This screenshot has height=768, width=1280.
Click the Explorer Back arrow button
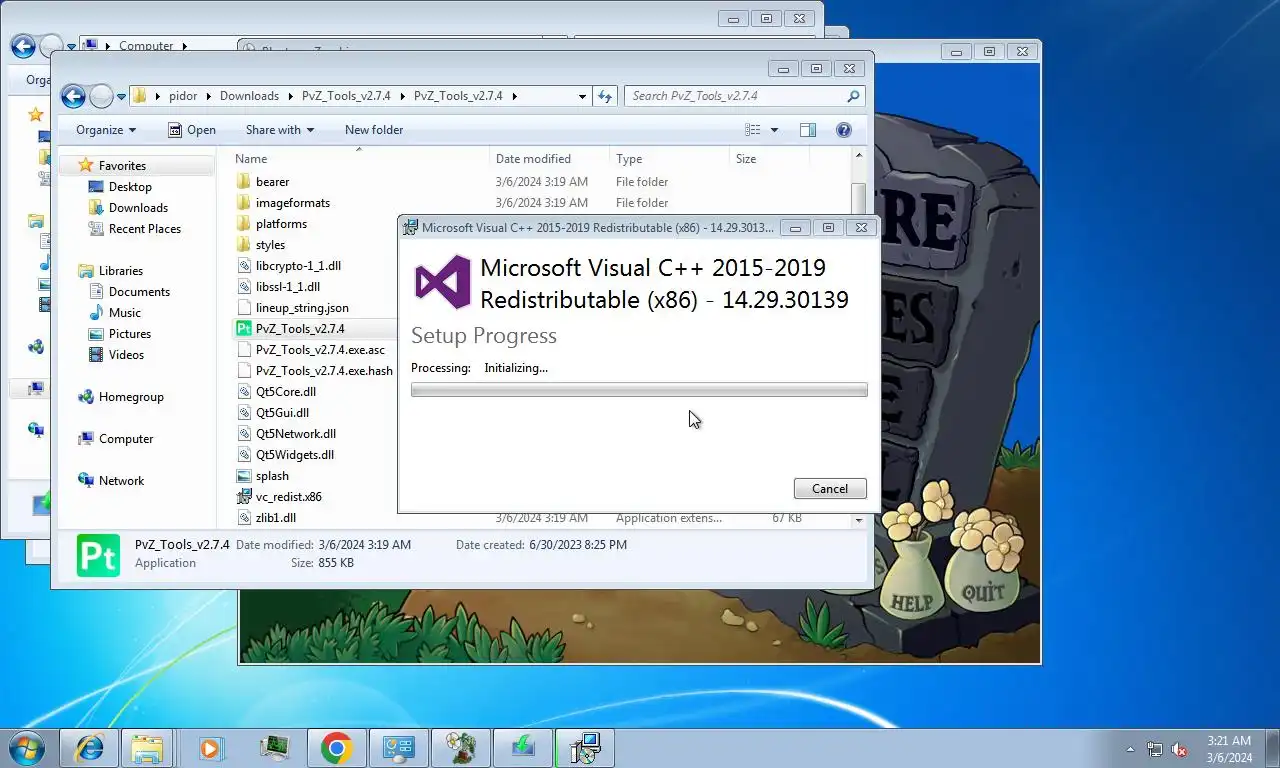coord(73,96)
